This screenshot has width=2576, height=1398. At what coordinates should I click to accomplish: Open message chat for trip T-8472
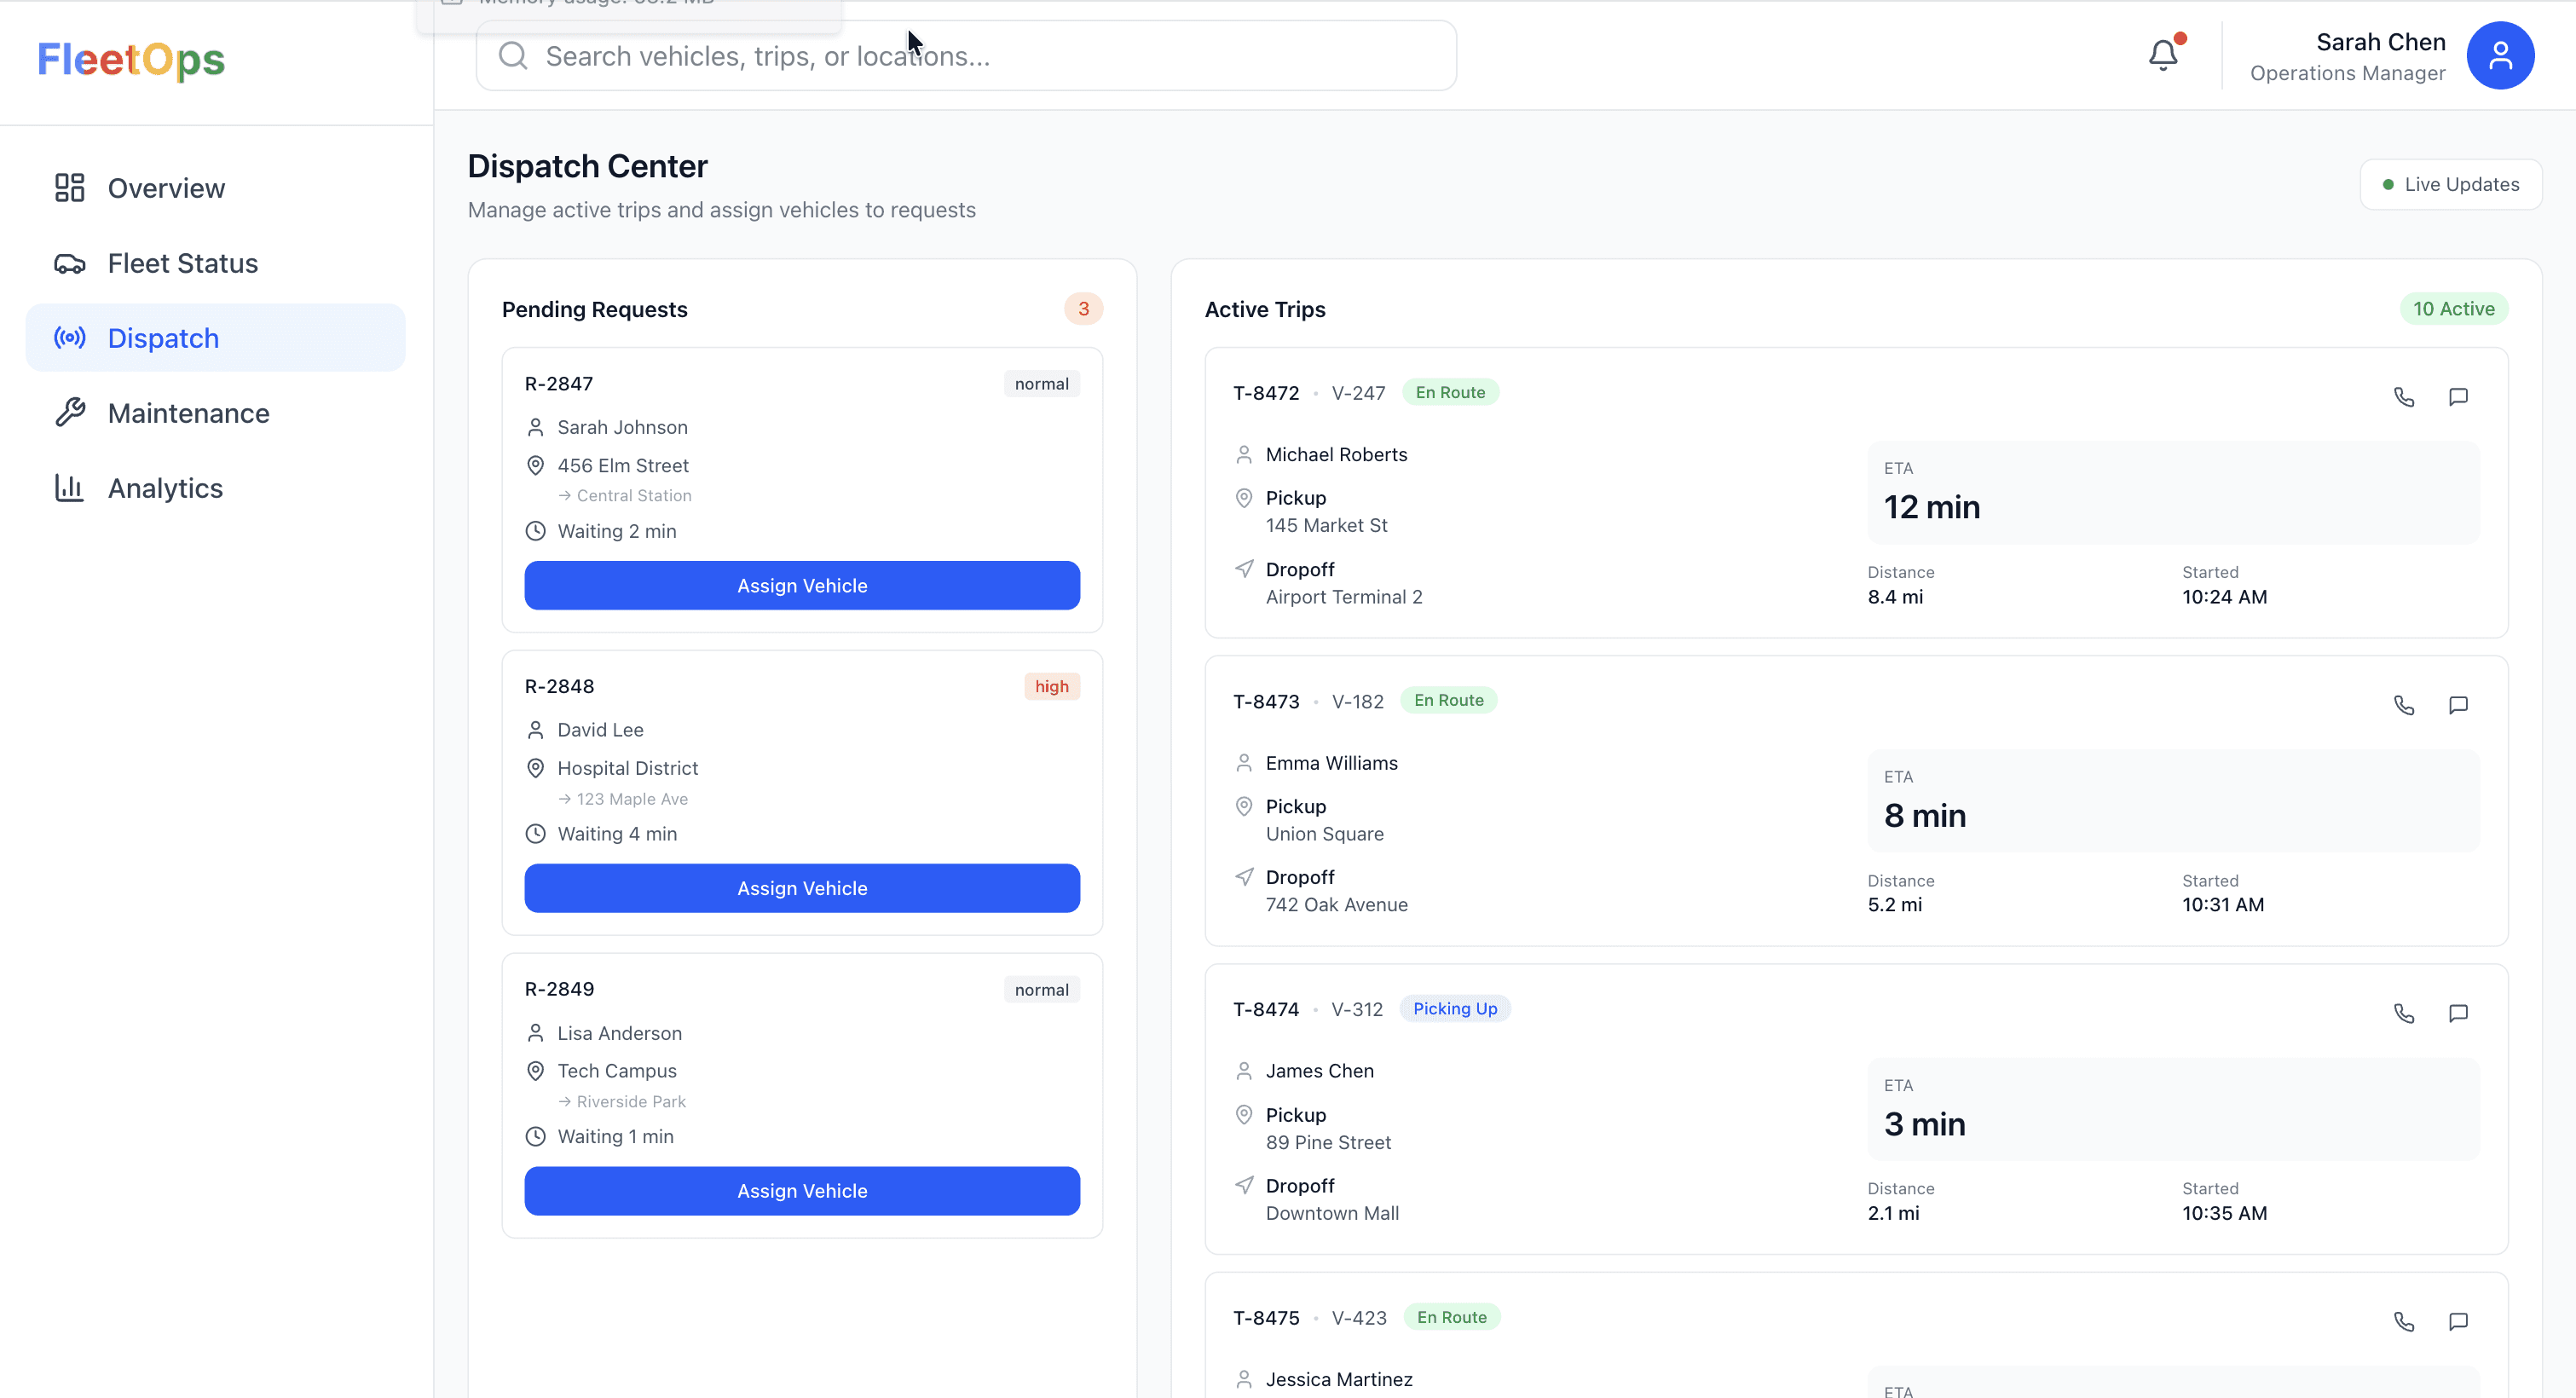point(2458,397)
